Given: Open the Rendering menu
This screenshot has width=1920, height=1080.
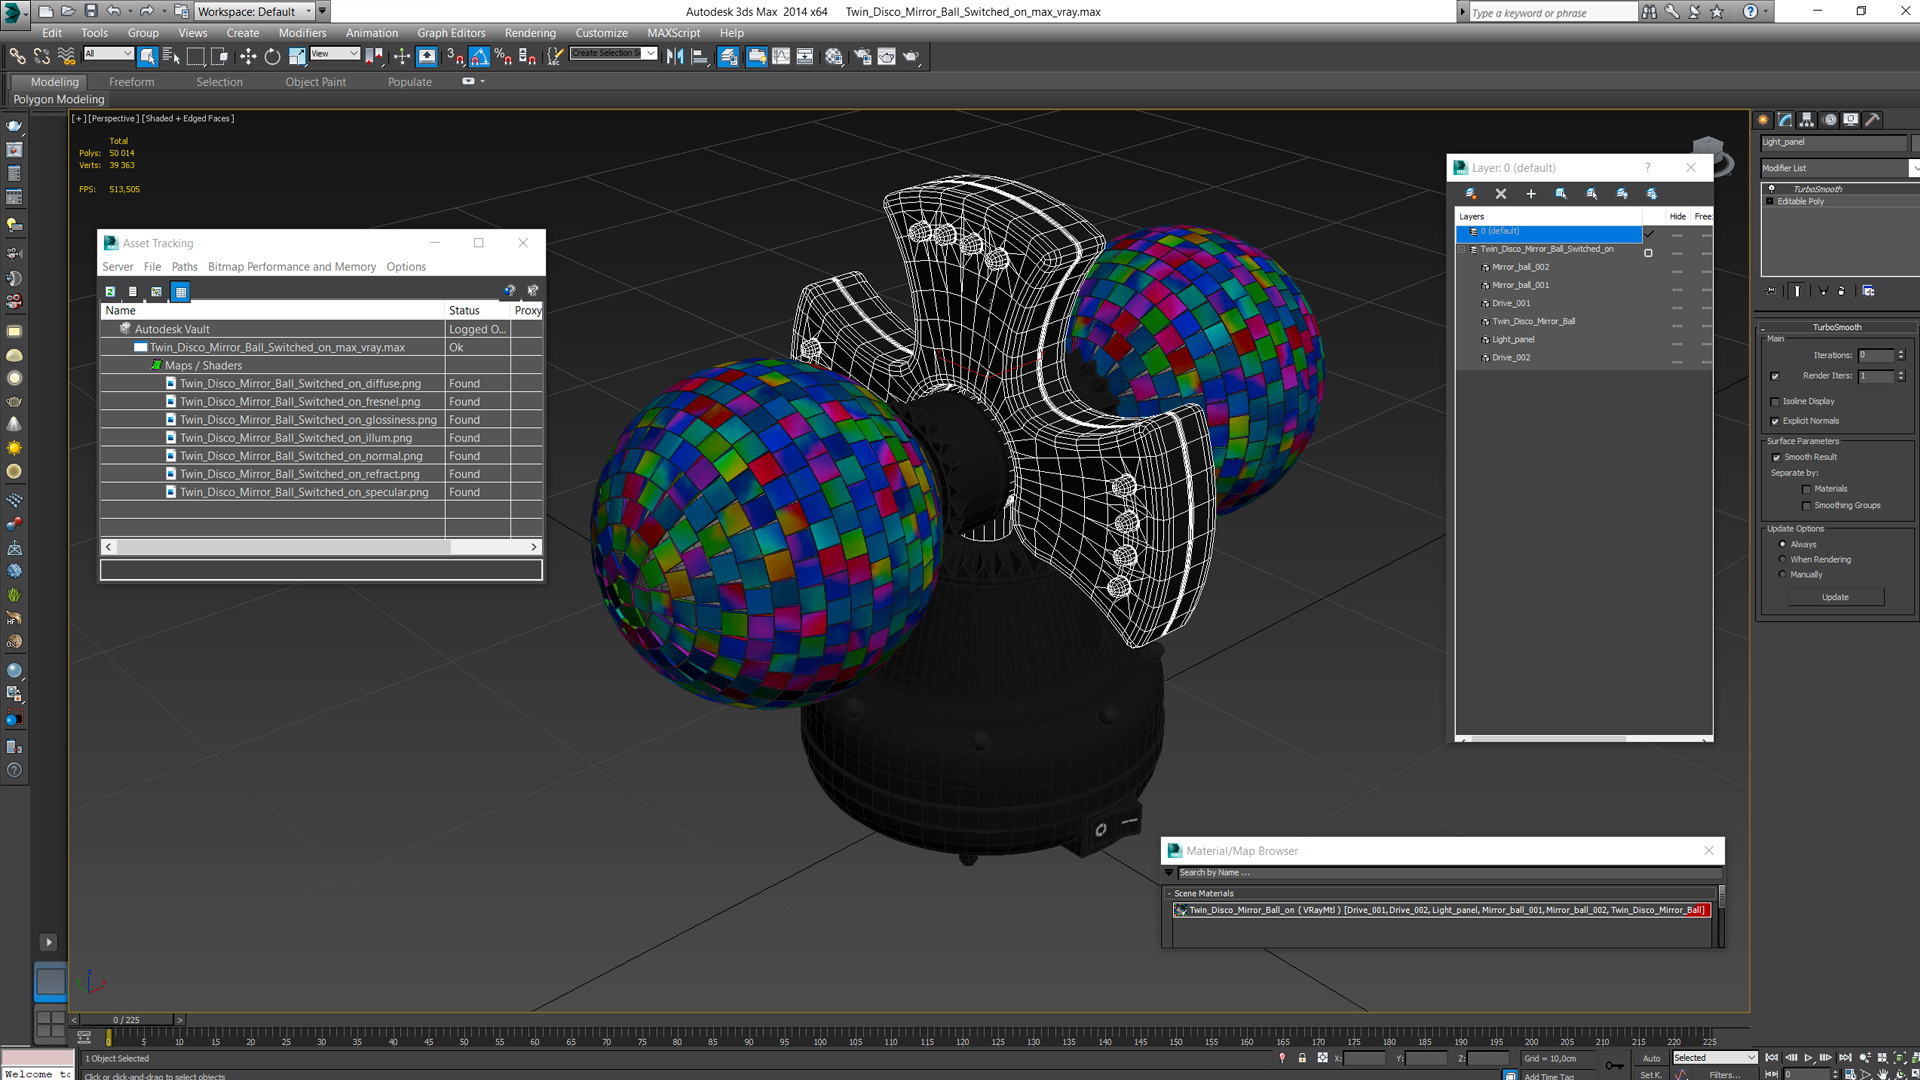Looking at the screenshot, I should click(529, 33).
